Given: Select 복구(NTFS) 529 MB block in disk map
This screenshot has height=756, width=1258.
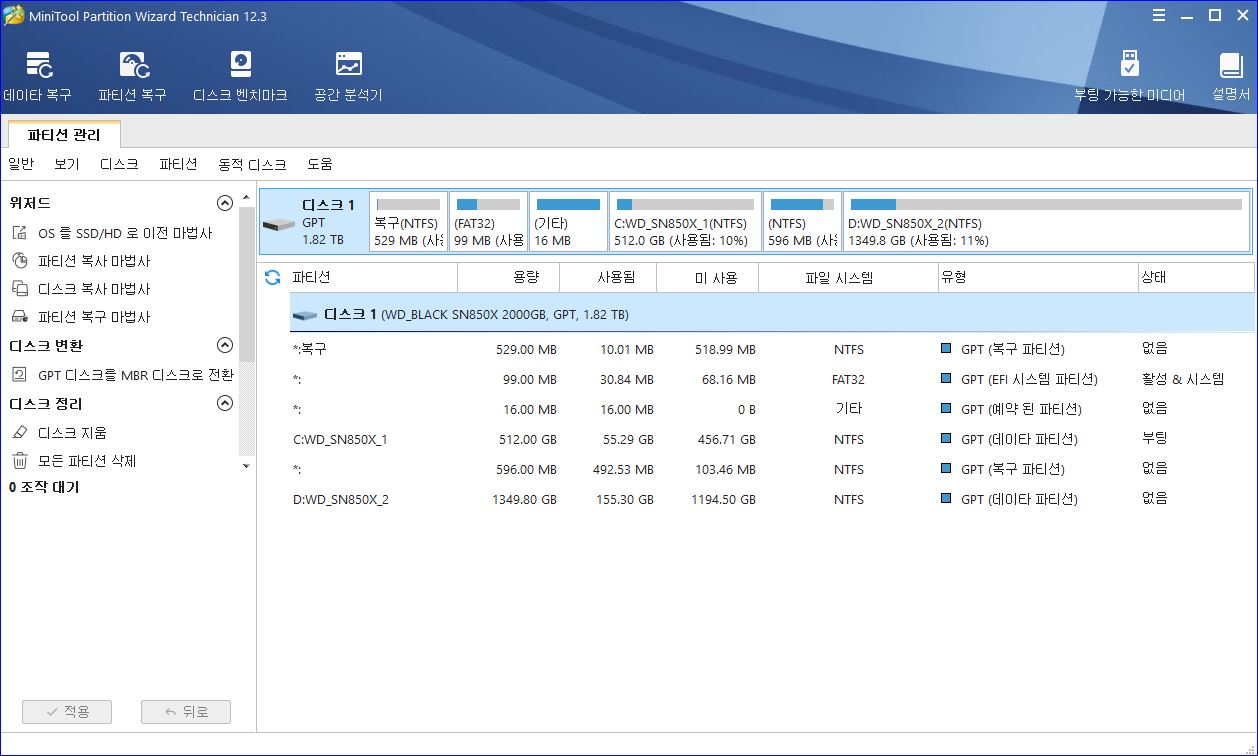Looking at the screenshot, I should [408, 222].
